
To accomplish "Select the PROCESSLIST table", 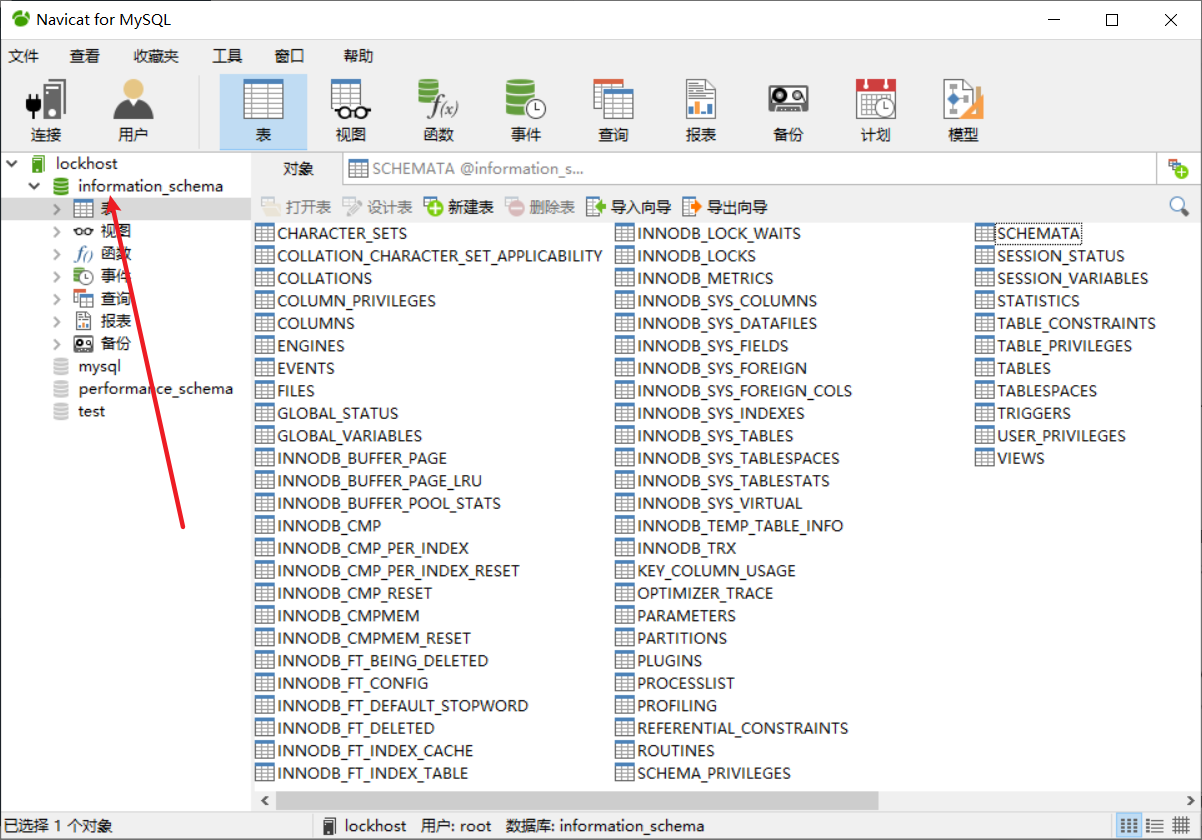I will coord(686,683).
